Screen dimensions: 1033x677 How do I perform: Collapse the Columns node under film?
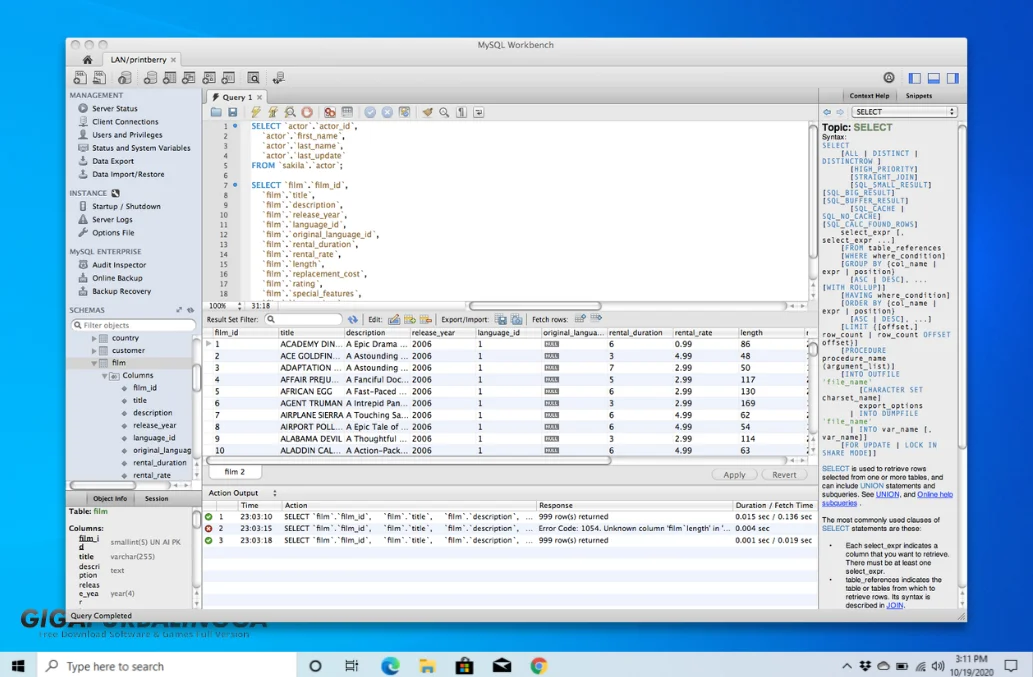coord(104,375)
